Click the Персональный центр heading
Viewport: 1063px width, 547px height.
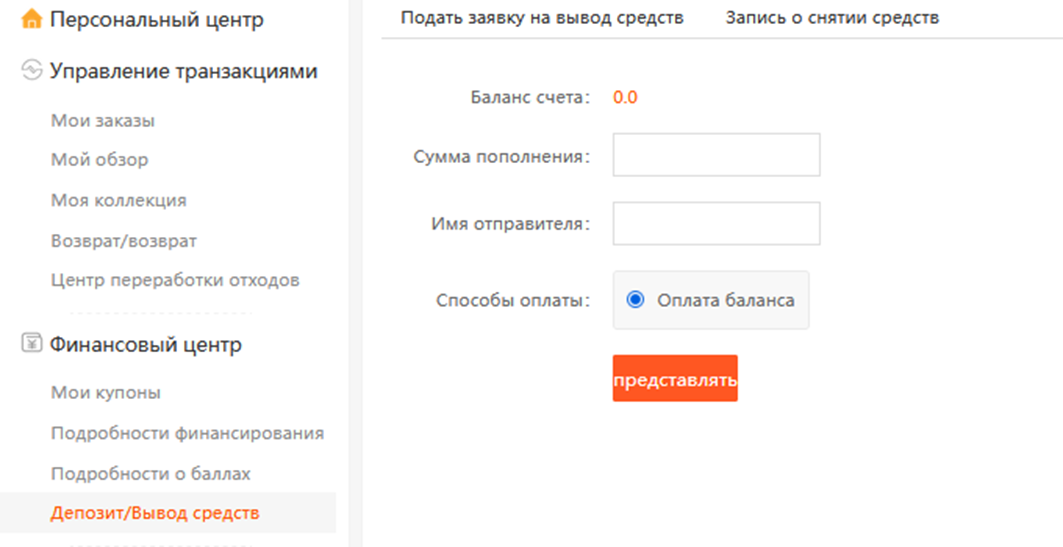click(x=157, y=19)
